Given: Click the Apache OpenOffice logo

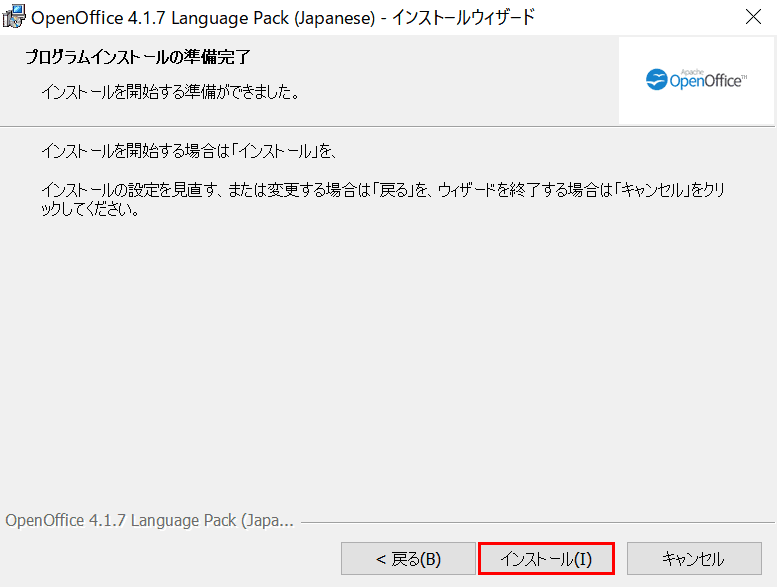Looking at the screenshot, I should 696,80.
